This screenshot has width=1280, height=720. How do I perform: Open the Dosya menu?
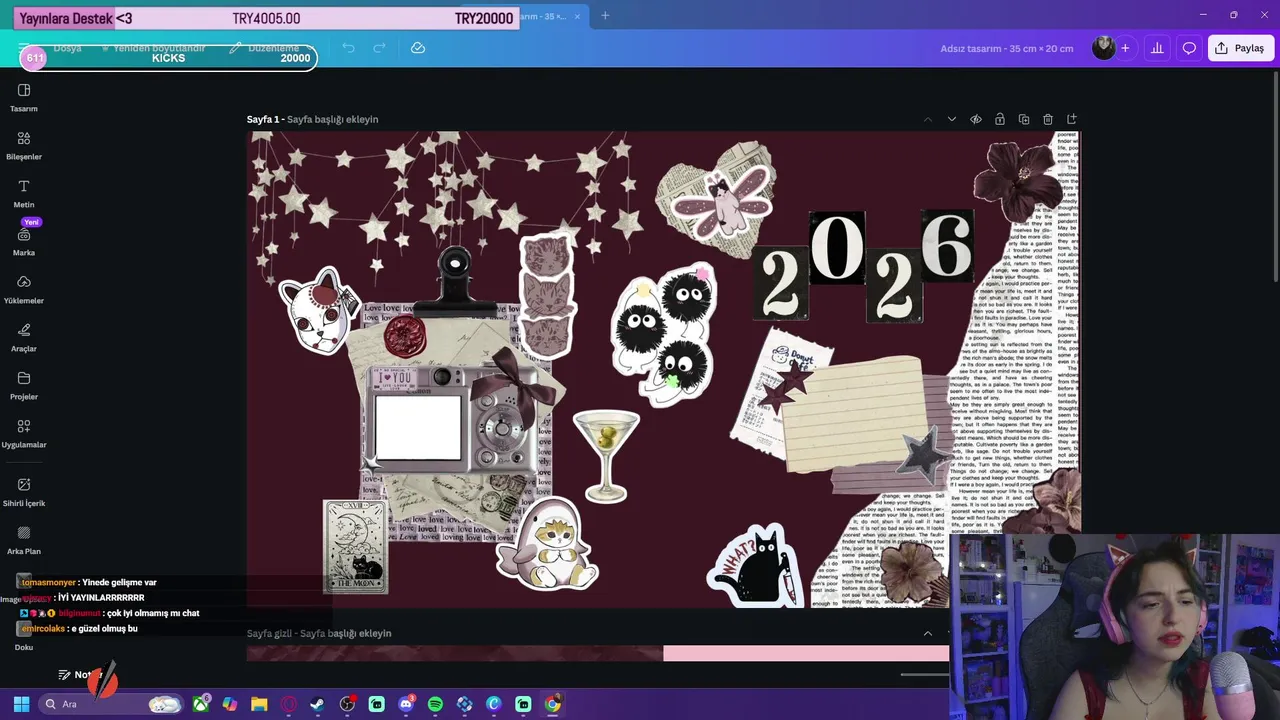[67, 48]
